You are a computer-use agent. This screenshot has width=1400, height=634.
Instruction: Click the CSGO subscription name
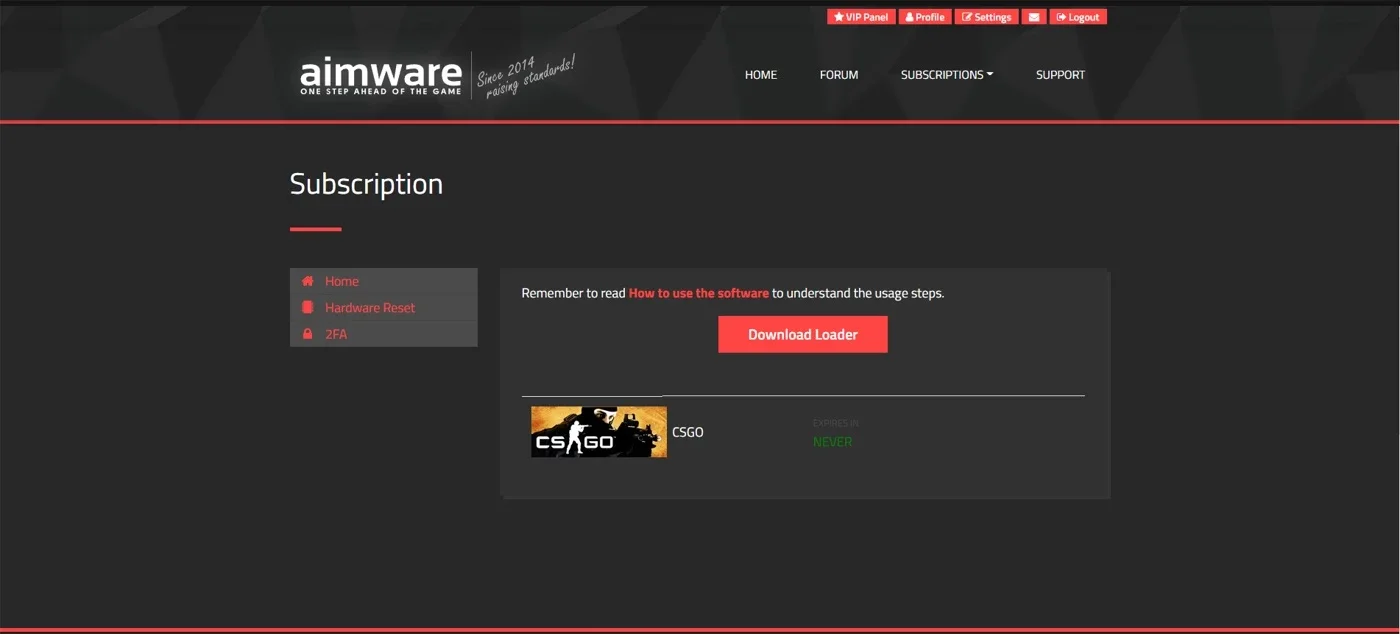[688, 432]
